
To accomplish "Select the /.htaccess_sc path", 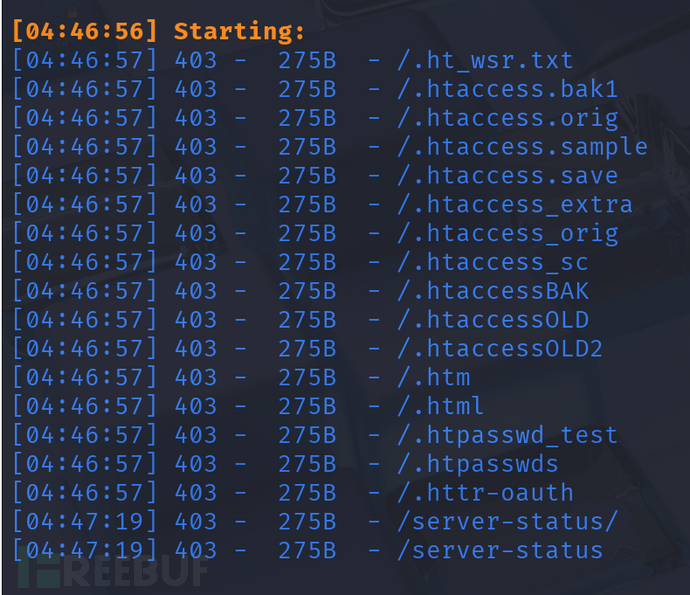I will coord(494,263).
